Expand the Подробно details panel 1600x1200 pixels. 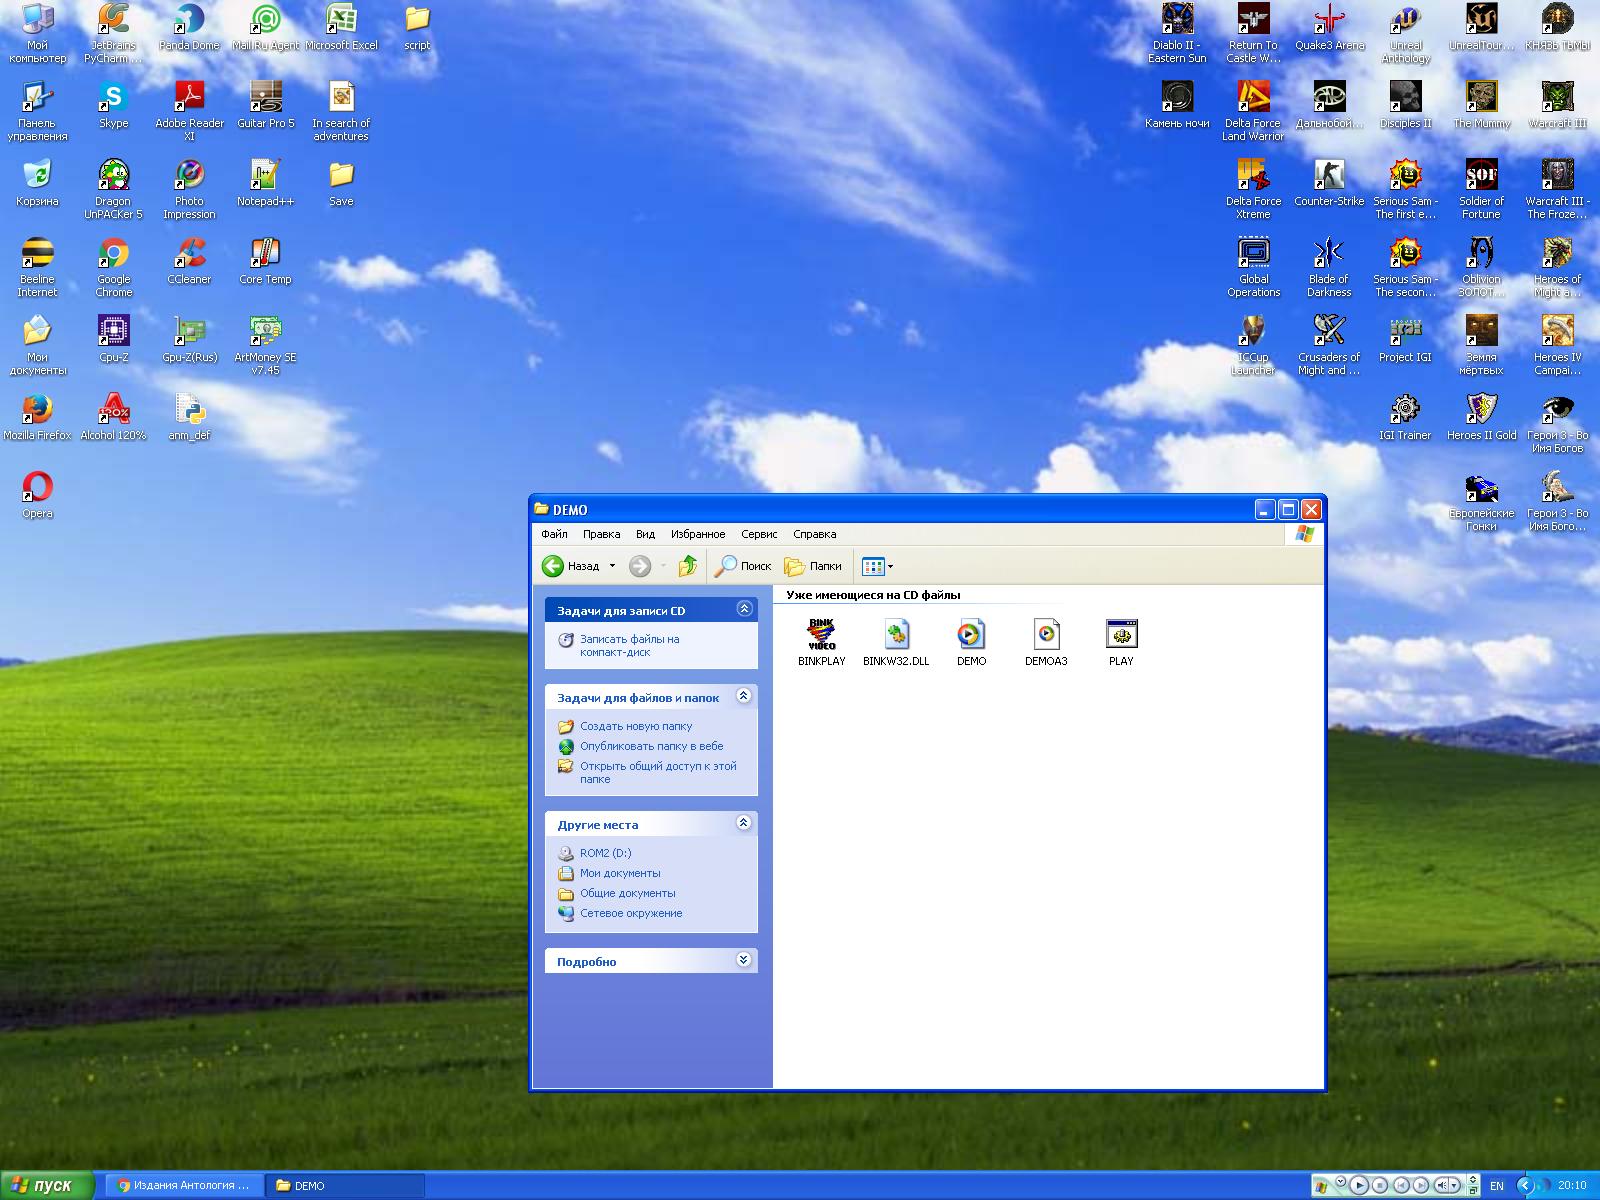click(x=743, y=960)
